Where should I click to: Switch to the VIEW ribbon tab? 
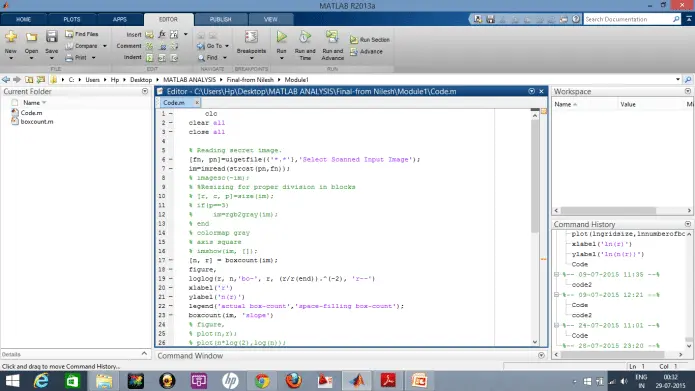pos(270,20)
